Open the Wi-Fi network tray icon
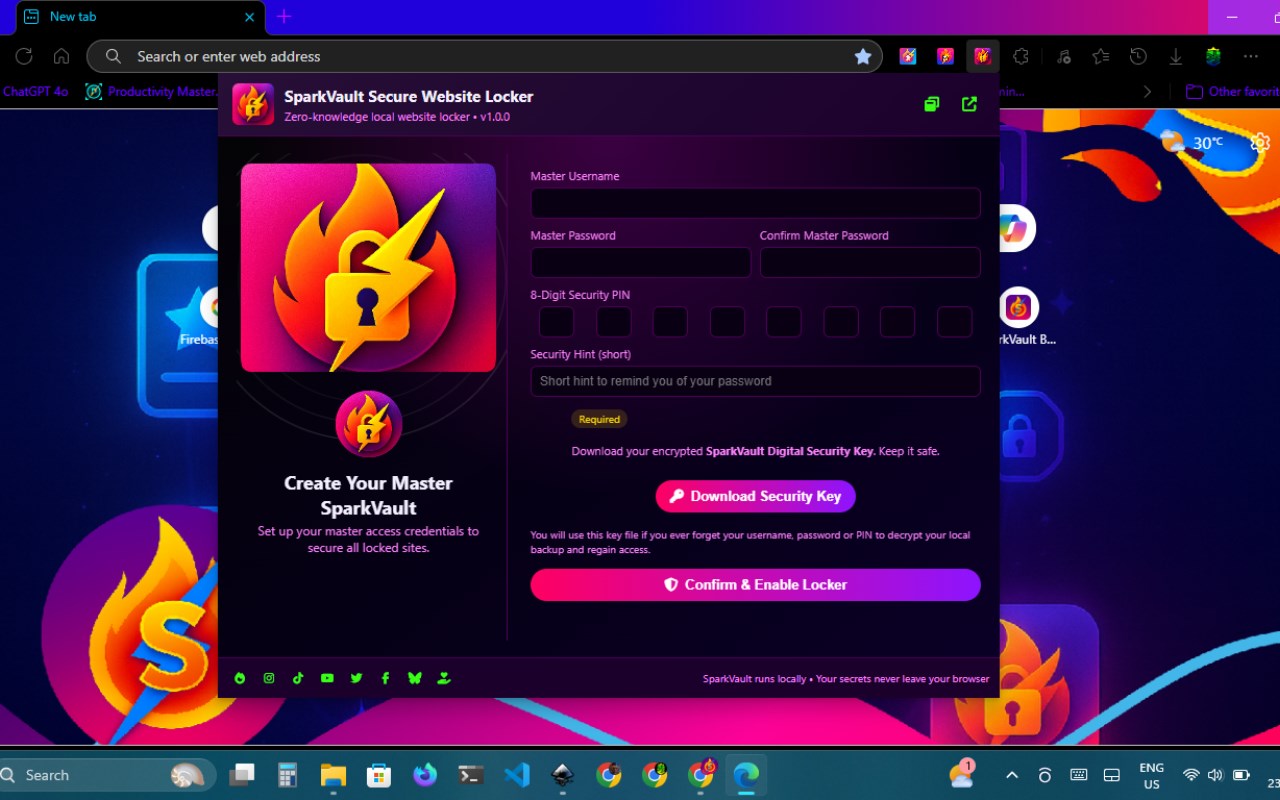This screenshot has height=800, width=1280. coord(1191,775)
